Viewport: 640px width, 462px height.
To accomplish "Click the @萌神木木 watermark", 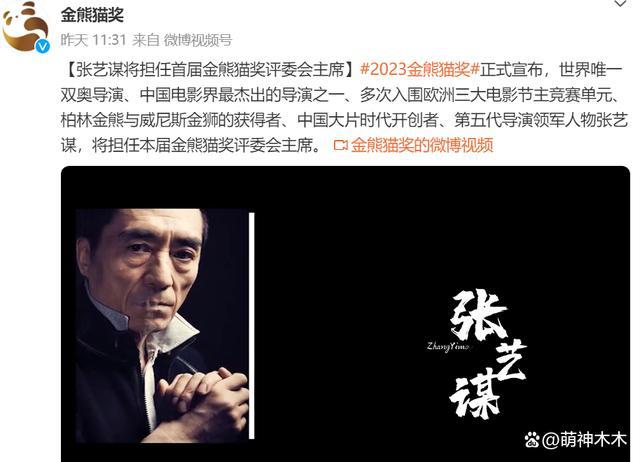I will coord(584,440).
